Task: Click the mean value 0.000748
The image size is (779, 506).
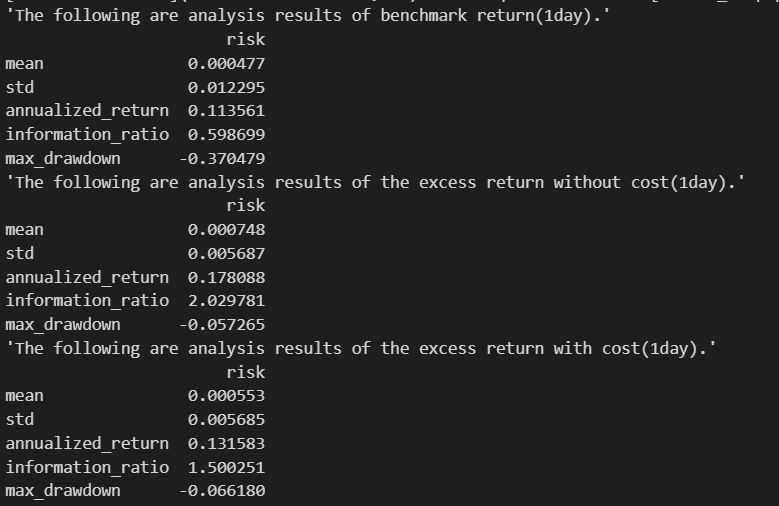Action: pos(227,230)
